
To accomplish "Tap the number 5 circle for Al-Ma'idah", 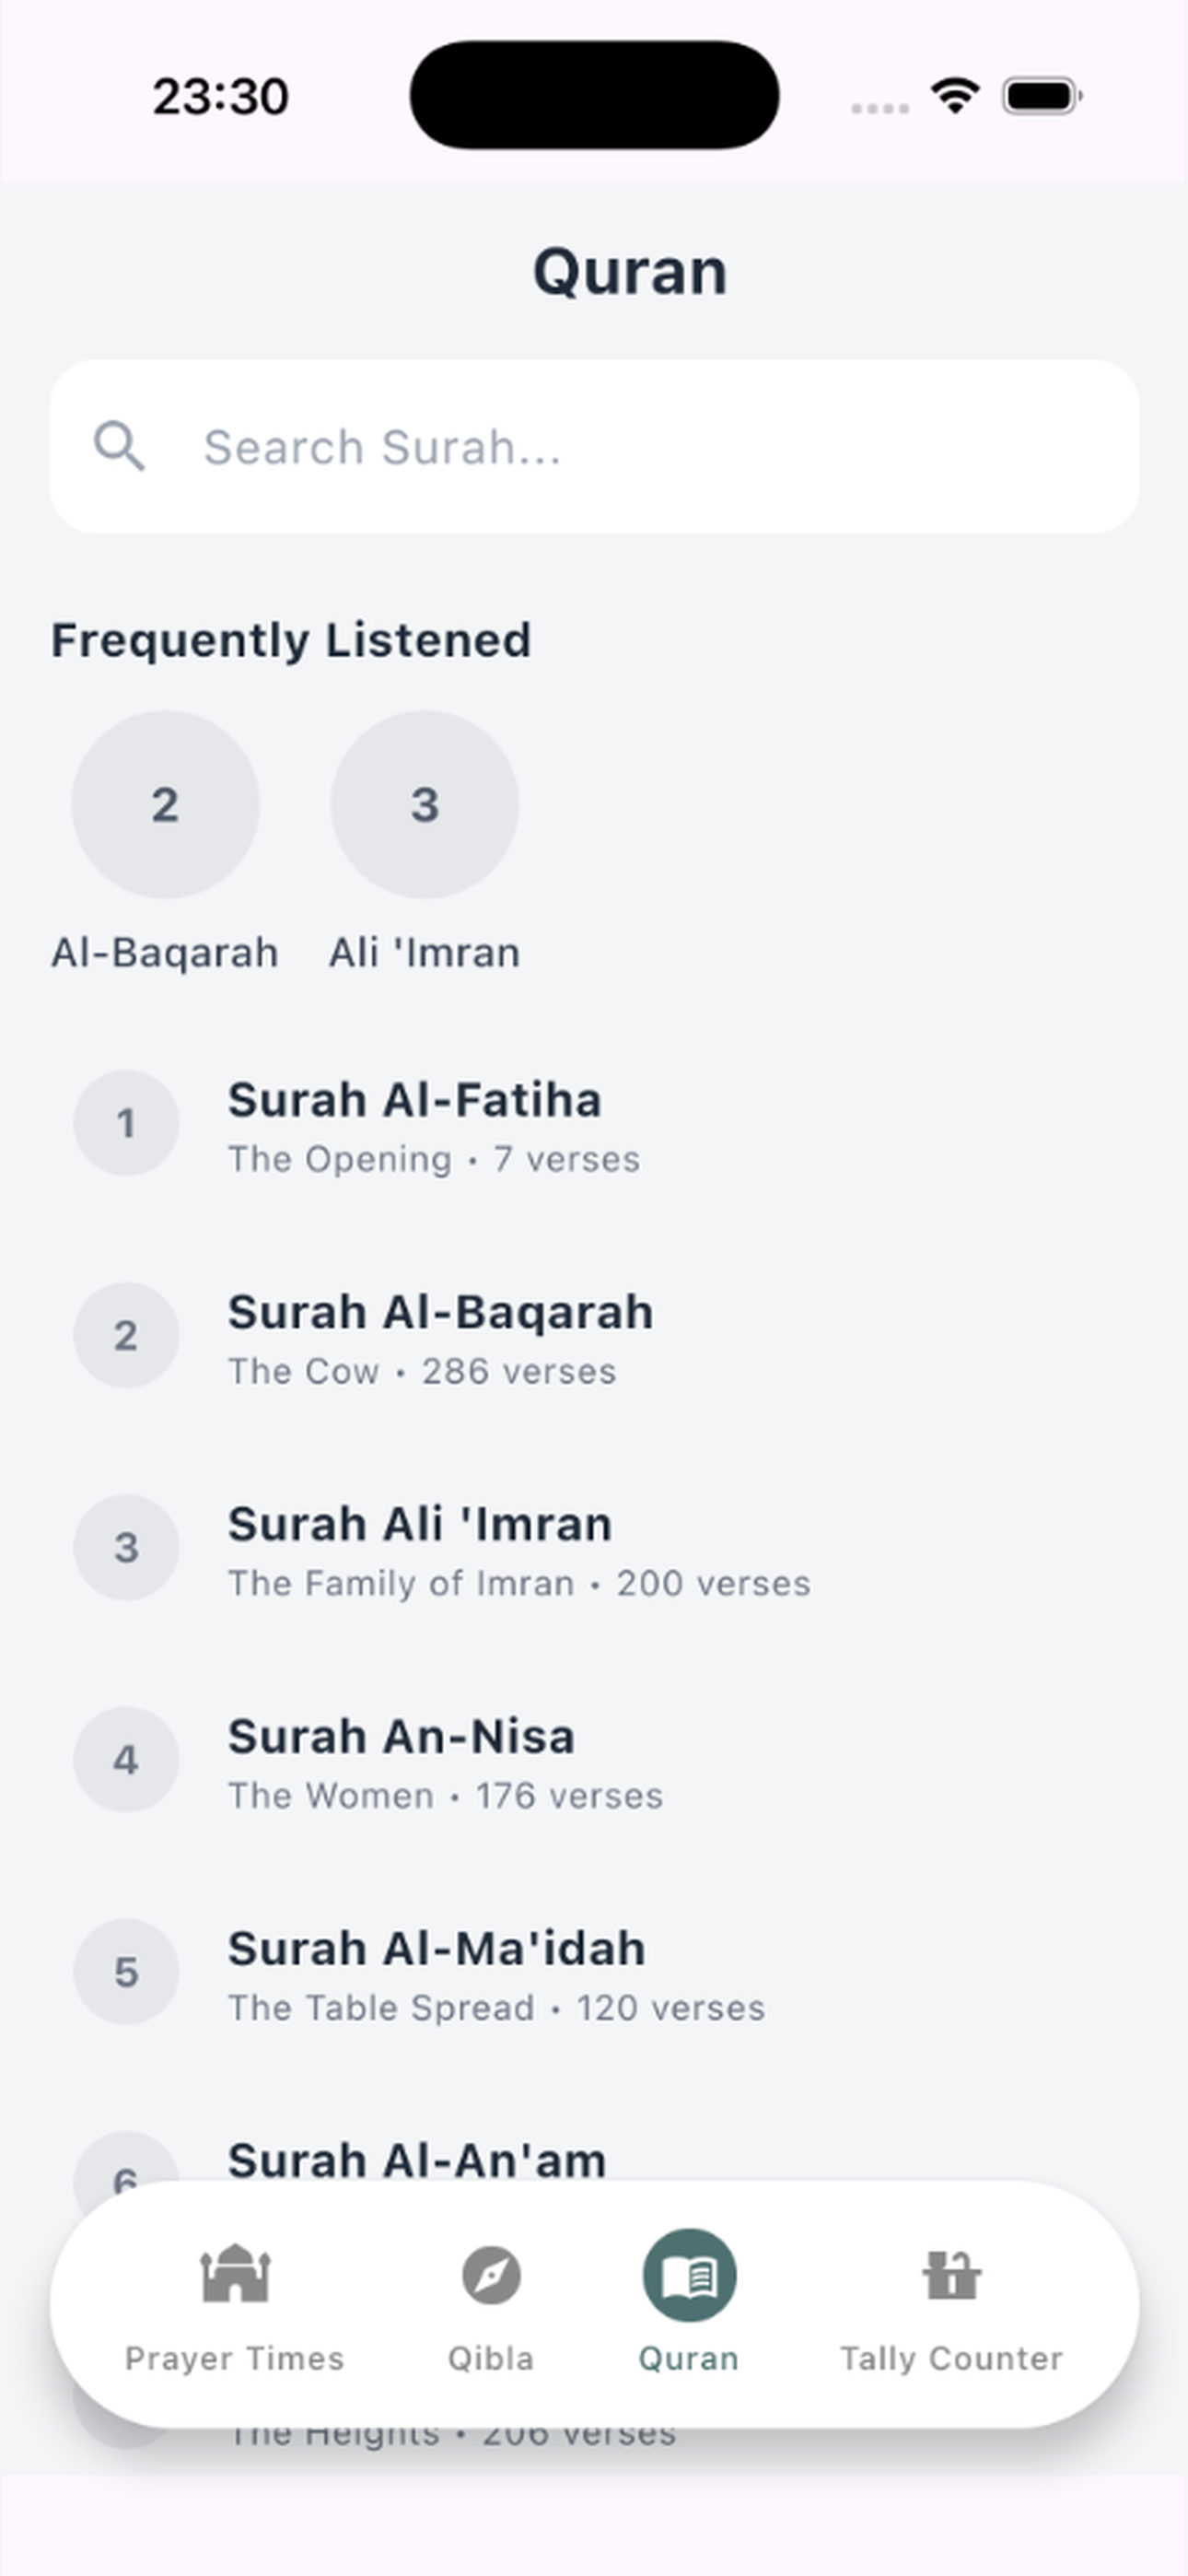I will point(126,1971).
